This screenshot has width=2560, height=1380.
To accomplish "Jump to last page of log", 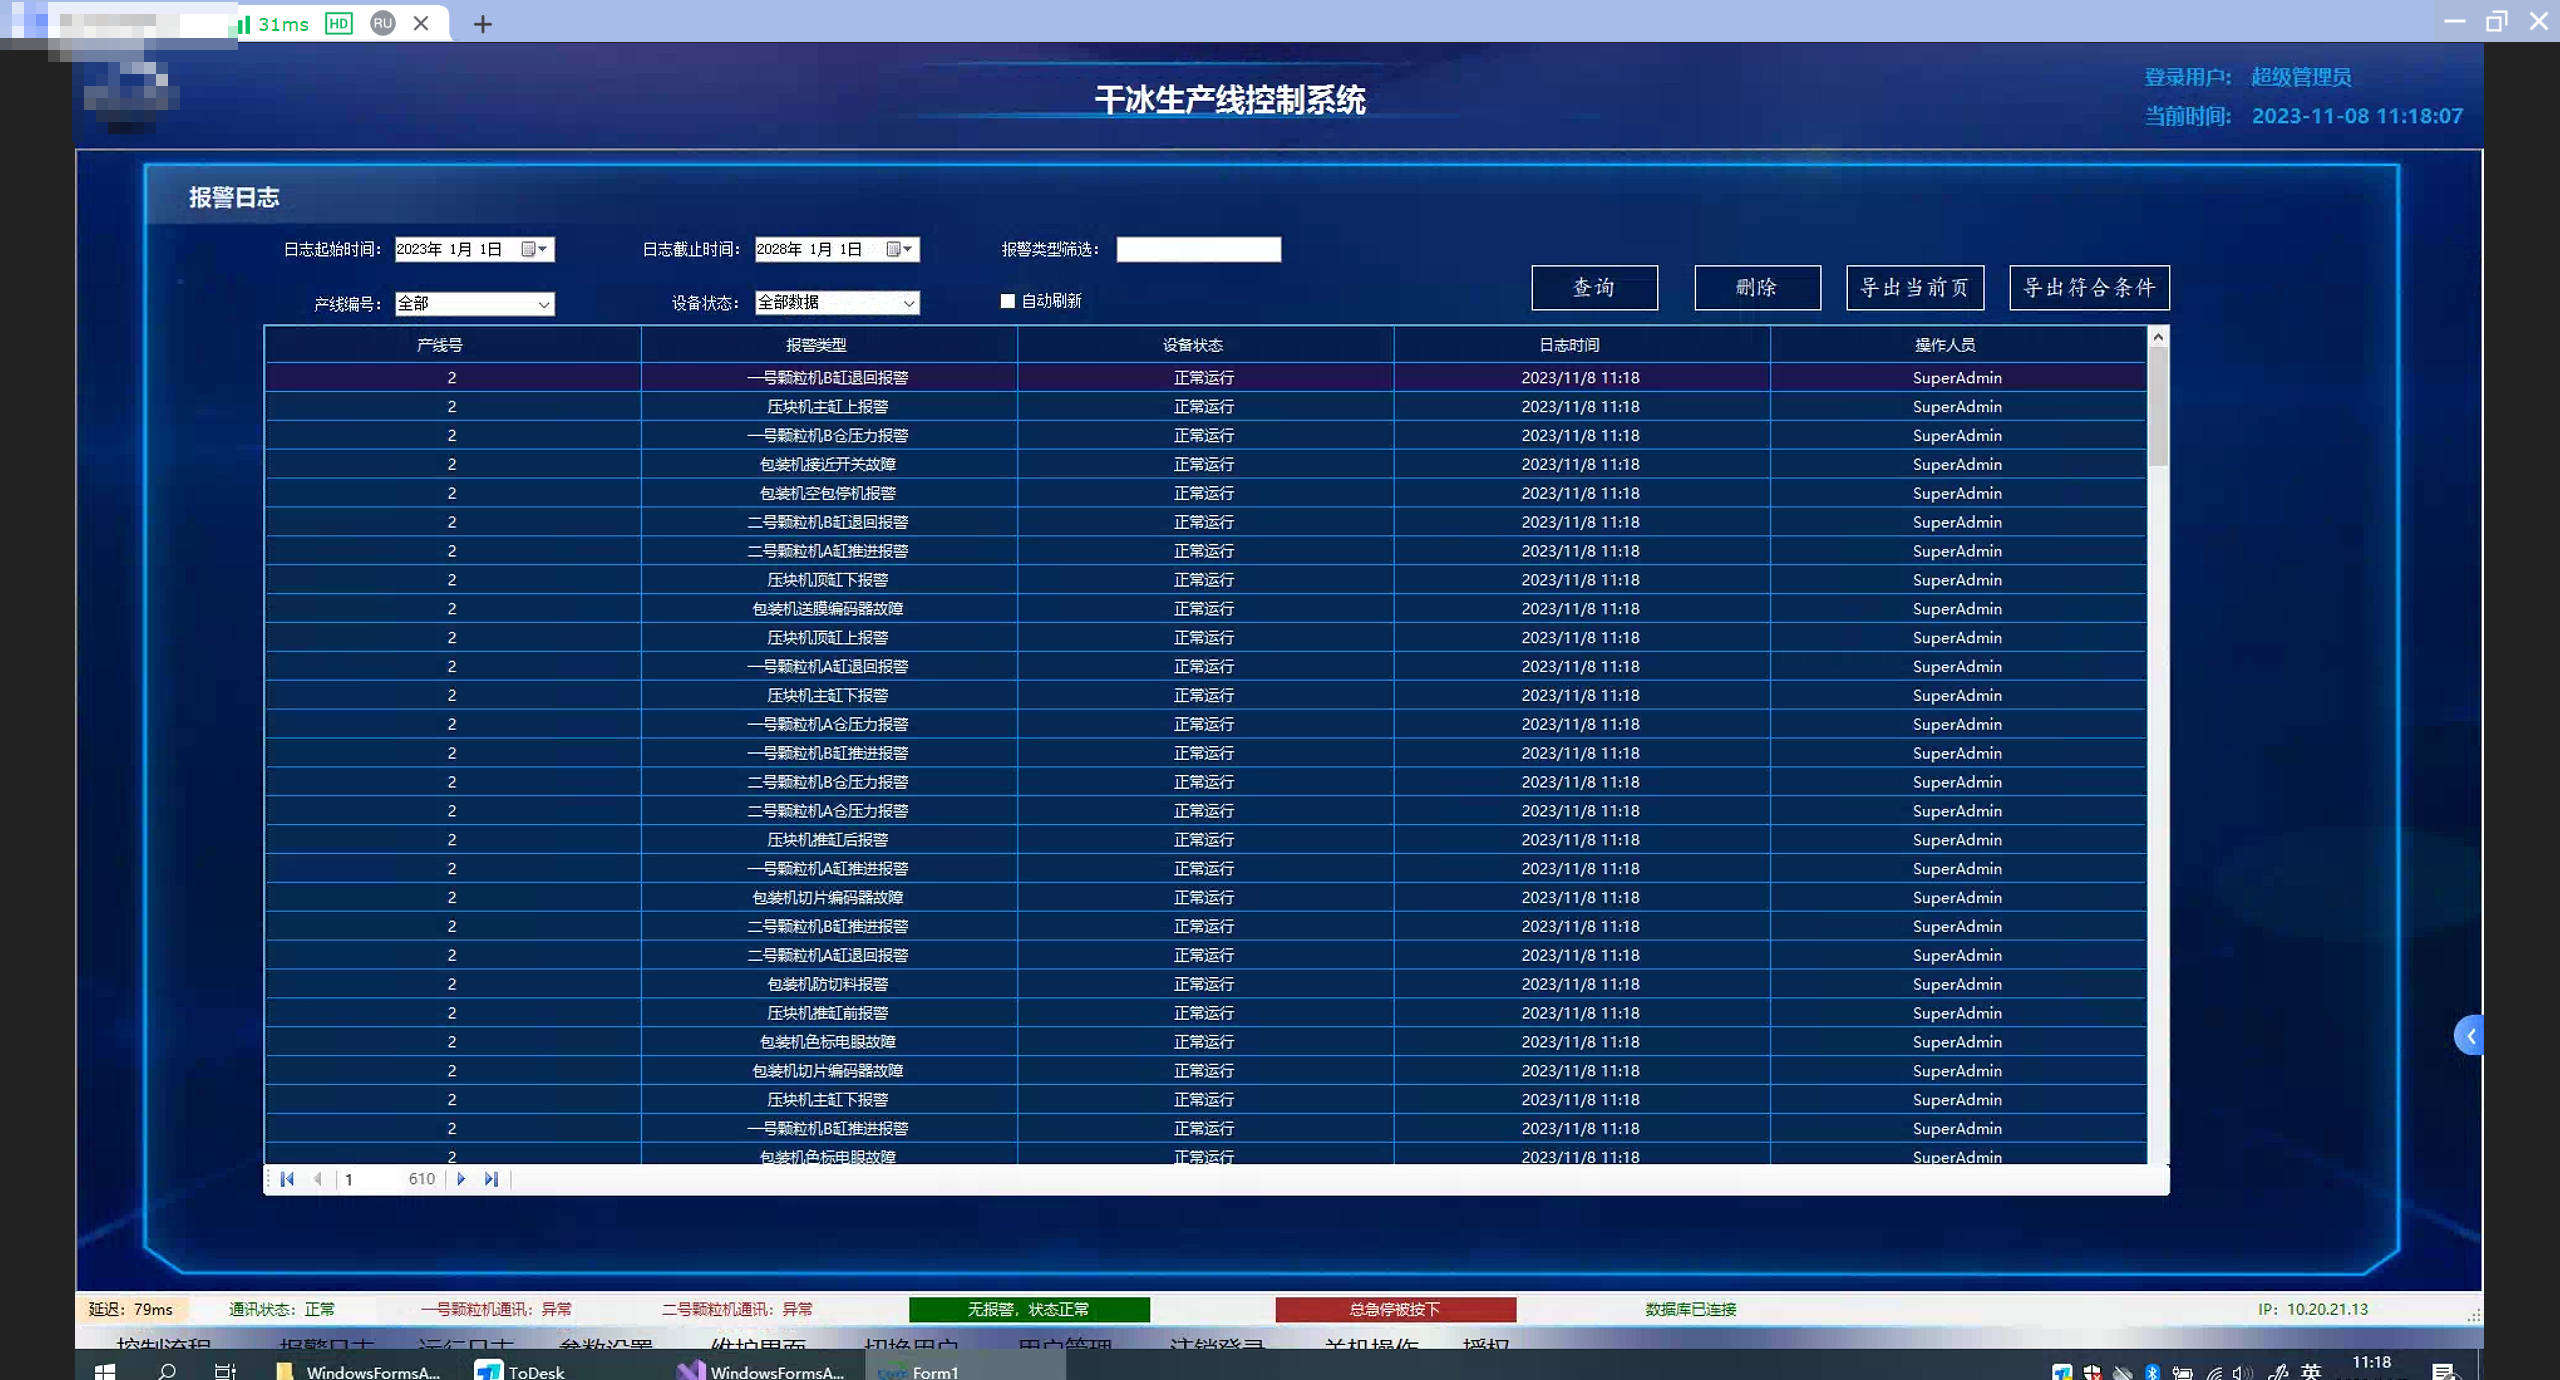I will [491, 1179].
